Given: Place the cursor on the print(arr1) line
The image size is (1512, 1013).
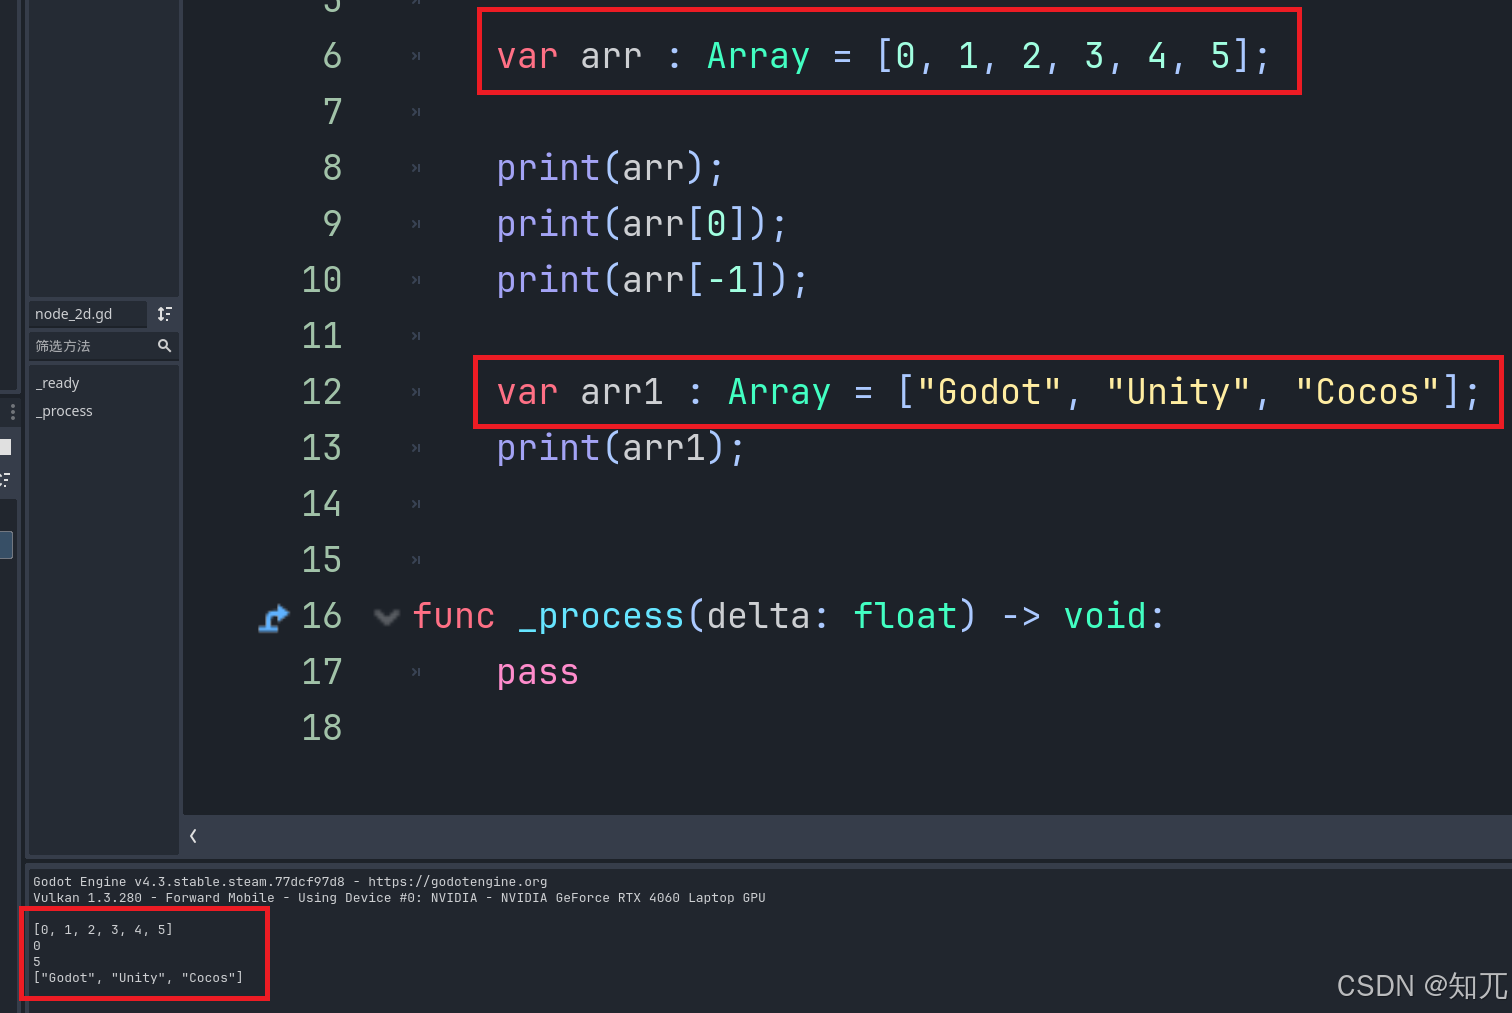Looking at the screenshot, I should pyautogui.click(x=620, y=447).
